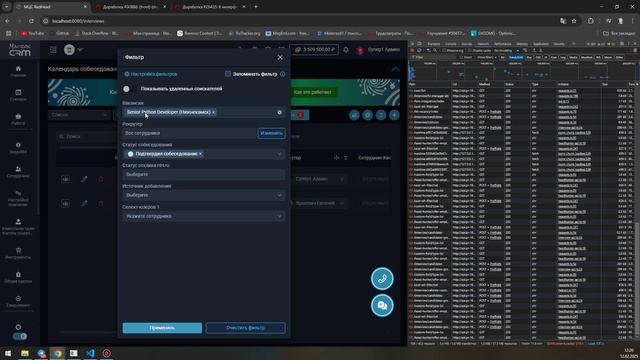Image resolution: width=640 pixels, height=360 pixels.
Task: Click the clear network log icon
Action: point(419,51)
